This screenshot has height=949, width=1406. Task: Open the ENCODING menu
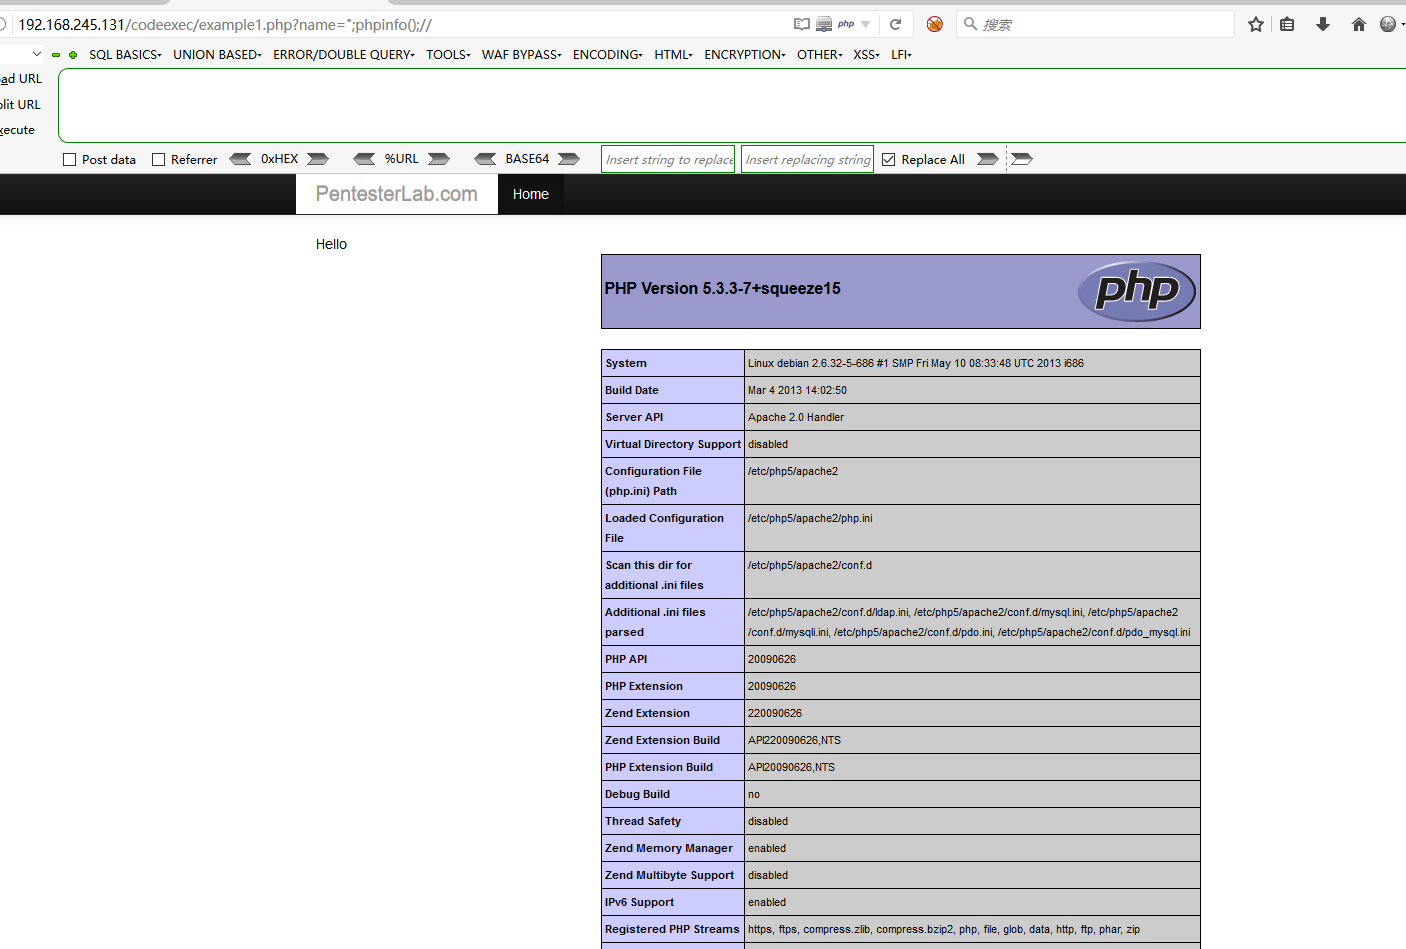coord(607,55)
